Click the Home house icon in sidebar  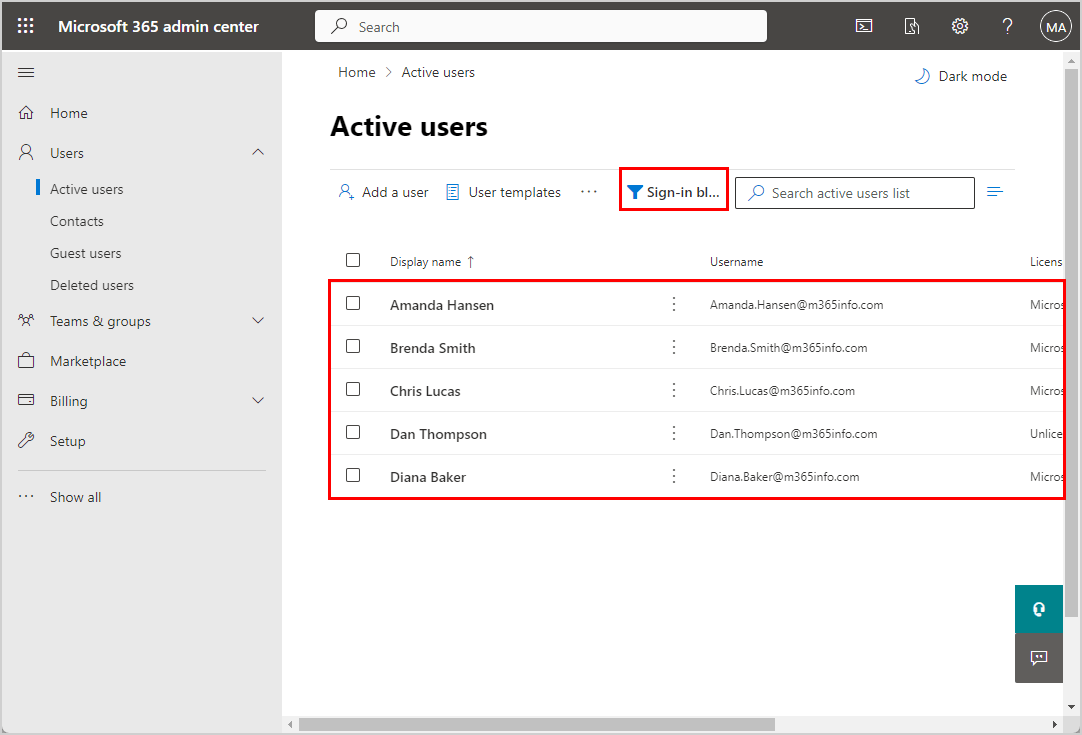coord(26,112)
